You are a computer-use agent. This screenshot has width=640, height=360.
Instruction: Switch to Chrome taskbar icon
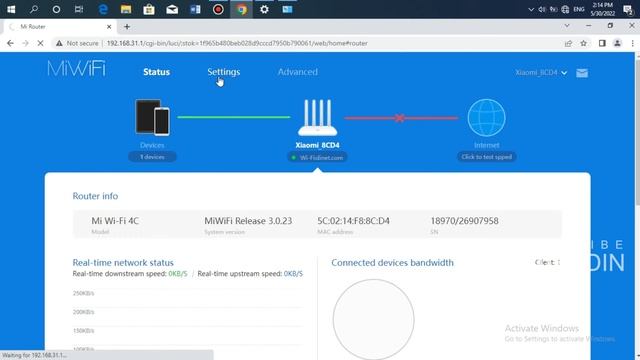click(242, 9)
